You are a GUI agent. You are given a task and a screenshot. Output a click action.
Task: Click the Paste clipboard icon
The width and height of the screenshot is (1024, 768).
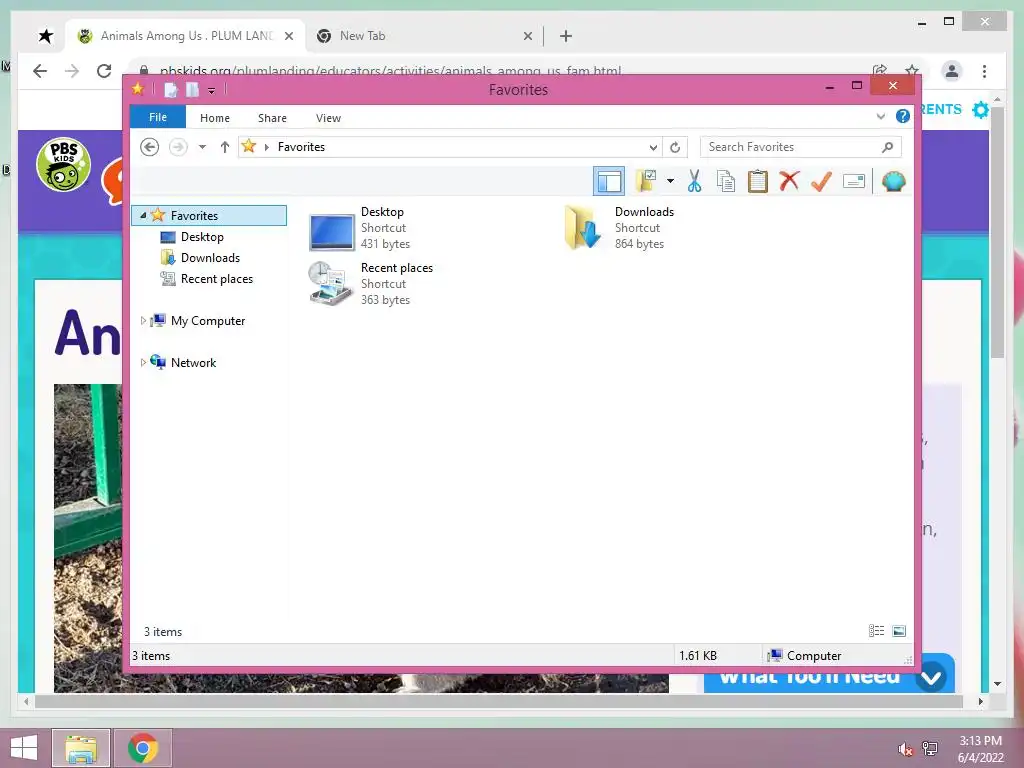click(758, 181)
